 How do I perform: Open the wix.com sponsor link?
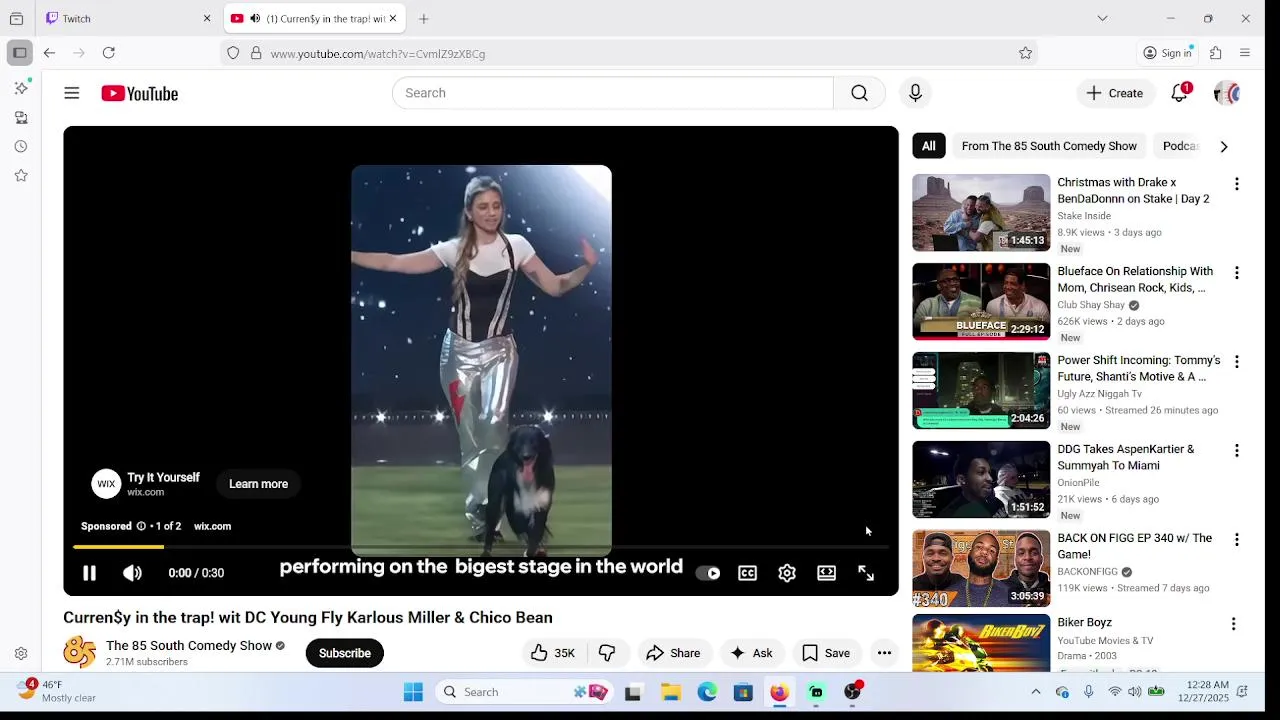tap(212, 526)
